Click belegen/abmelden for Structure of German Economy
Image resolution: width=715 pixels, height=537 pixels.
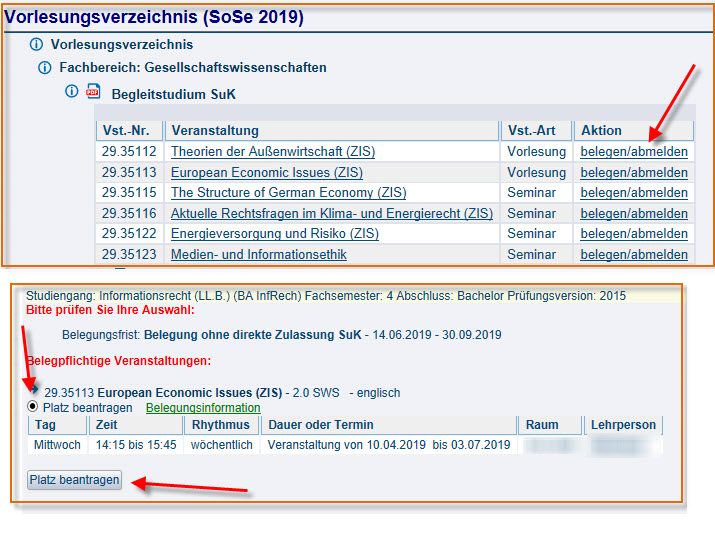pyautogui.click(x=634, y=192)
